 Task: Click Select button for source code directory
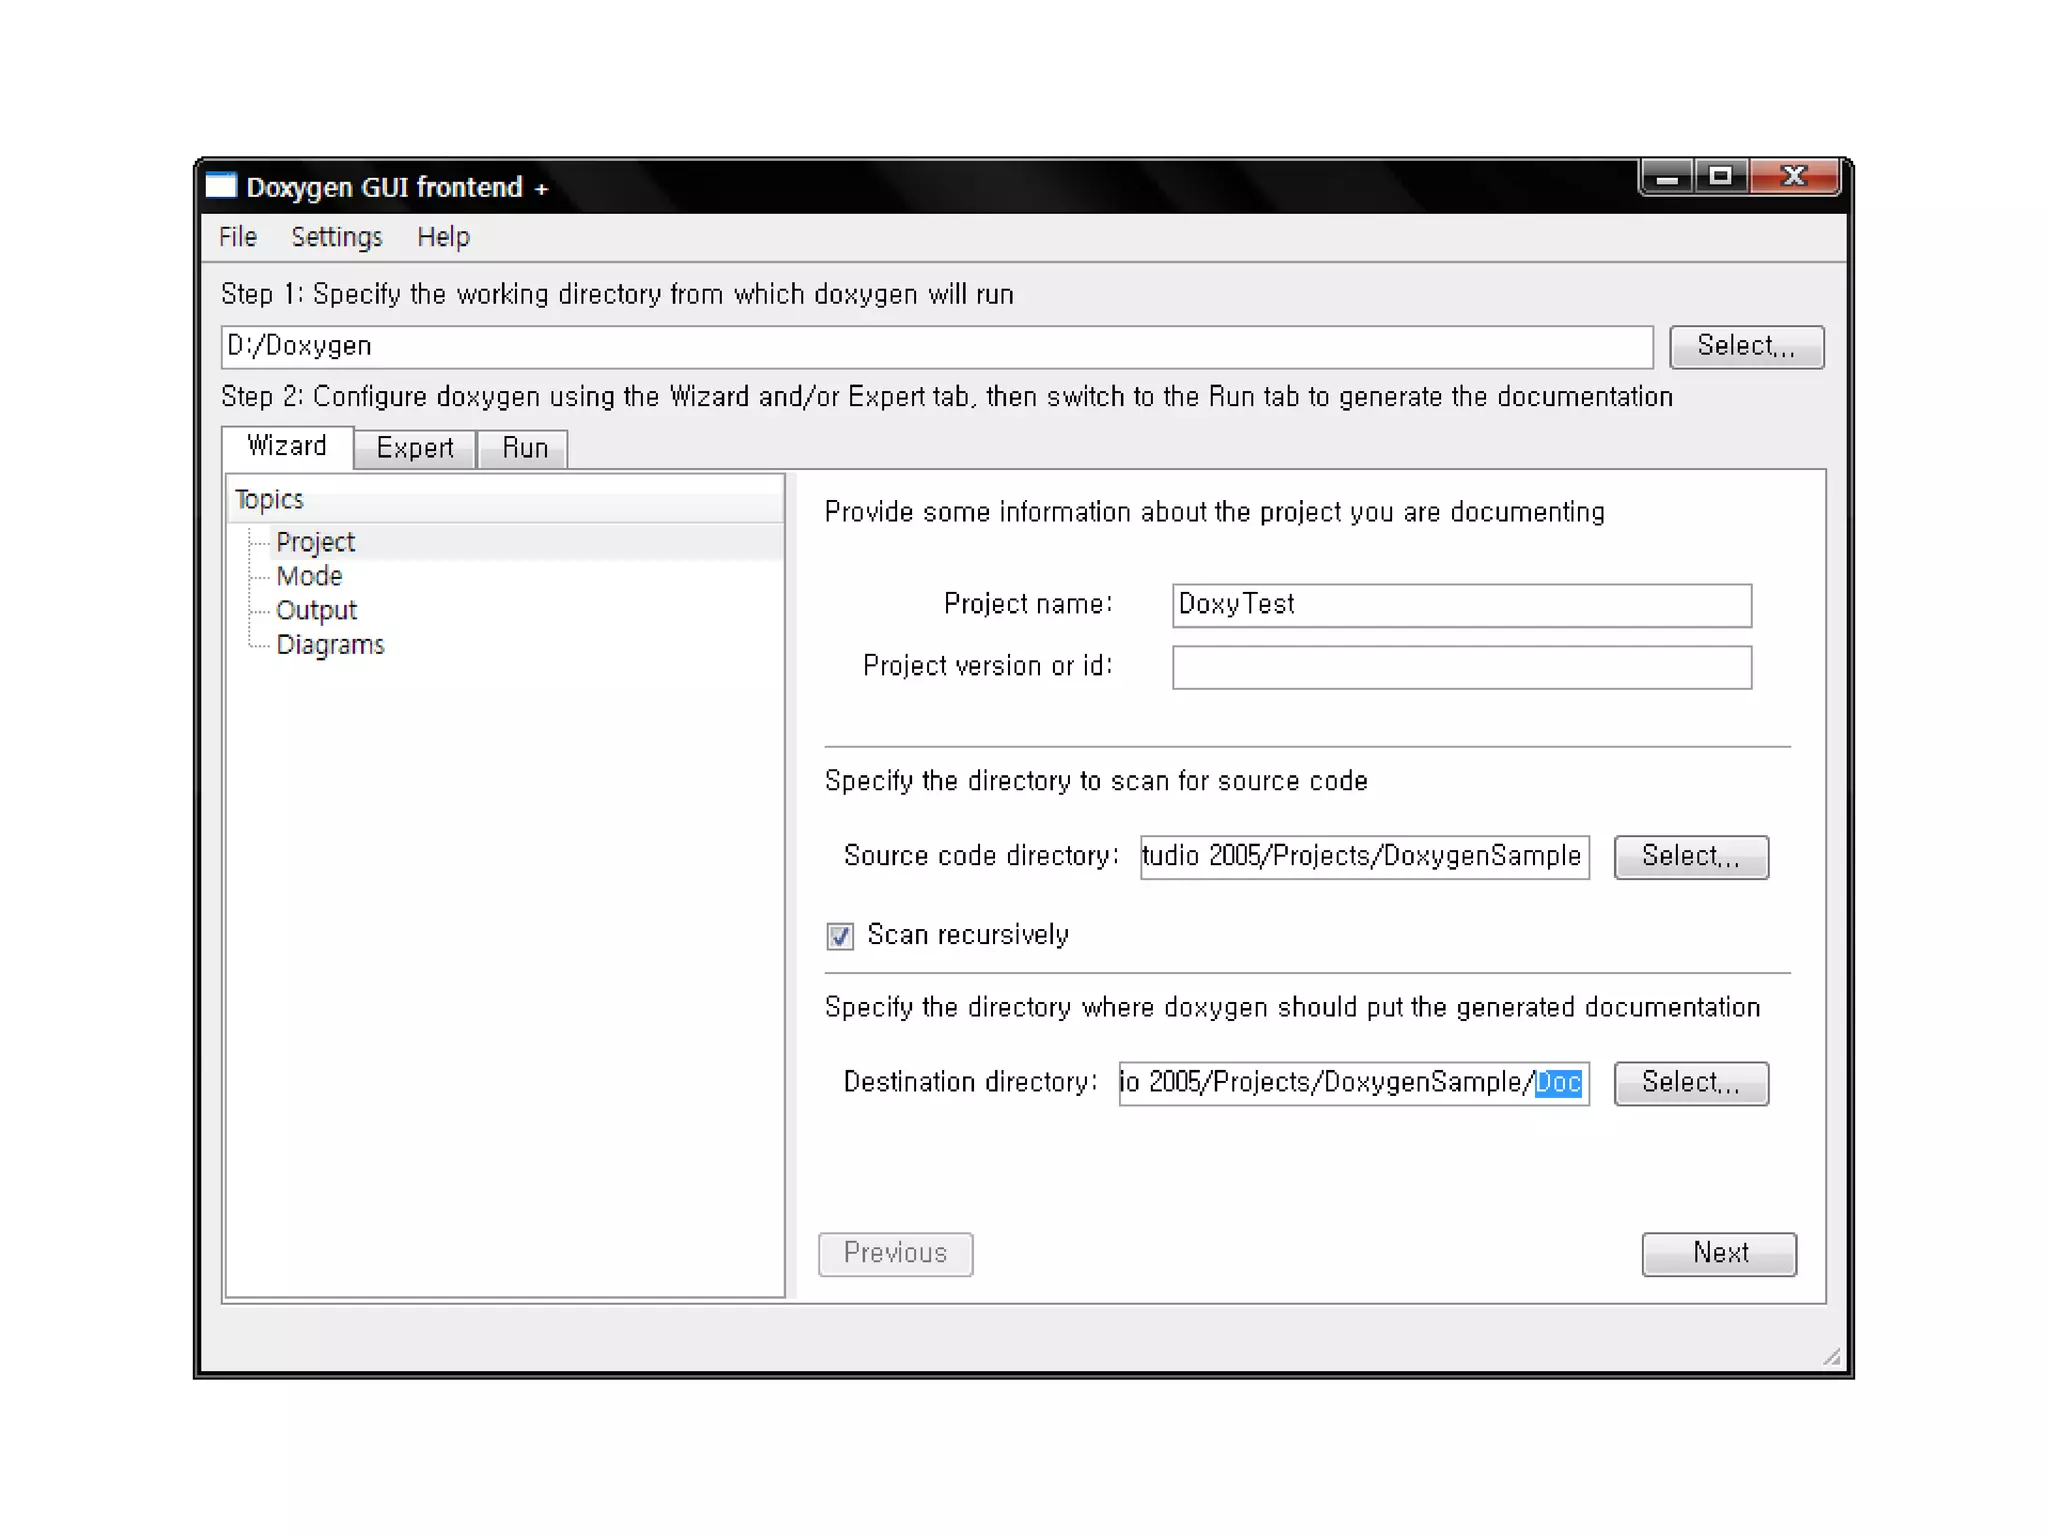click(1690, 857)
